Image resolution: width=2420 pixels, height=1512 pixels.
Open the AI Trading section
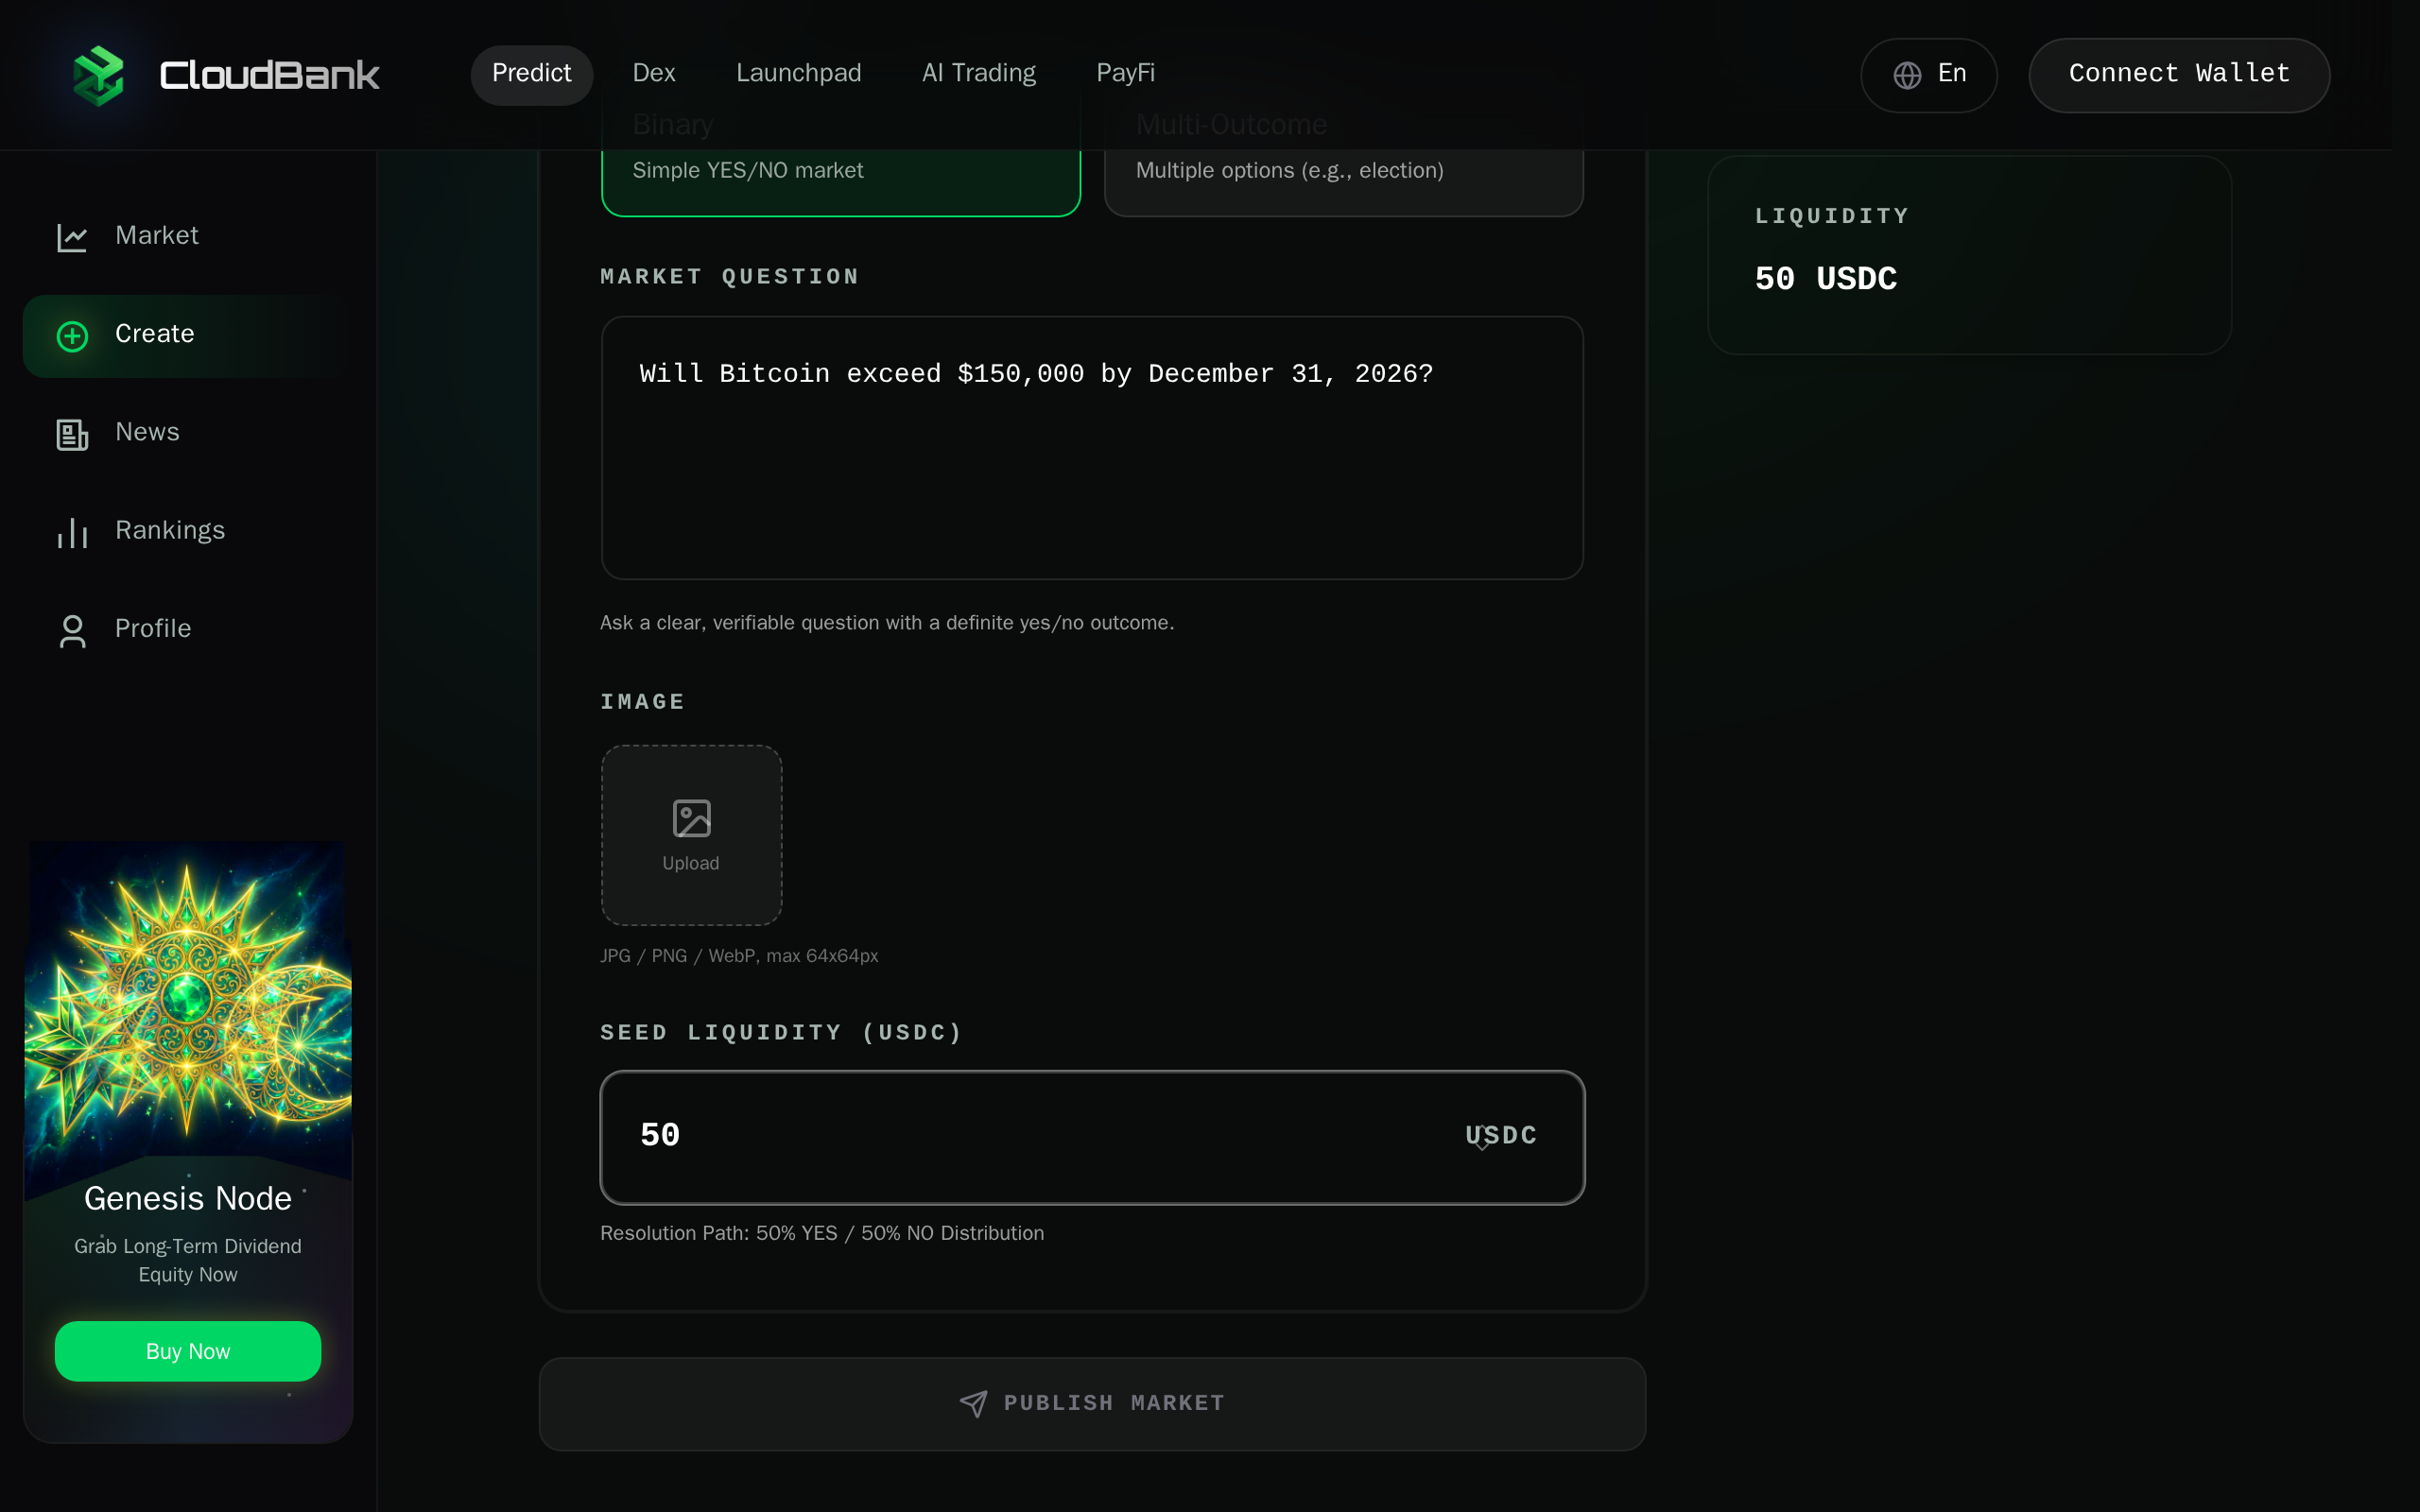coord(978,73)
